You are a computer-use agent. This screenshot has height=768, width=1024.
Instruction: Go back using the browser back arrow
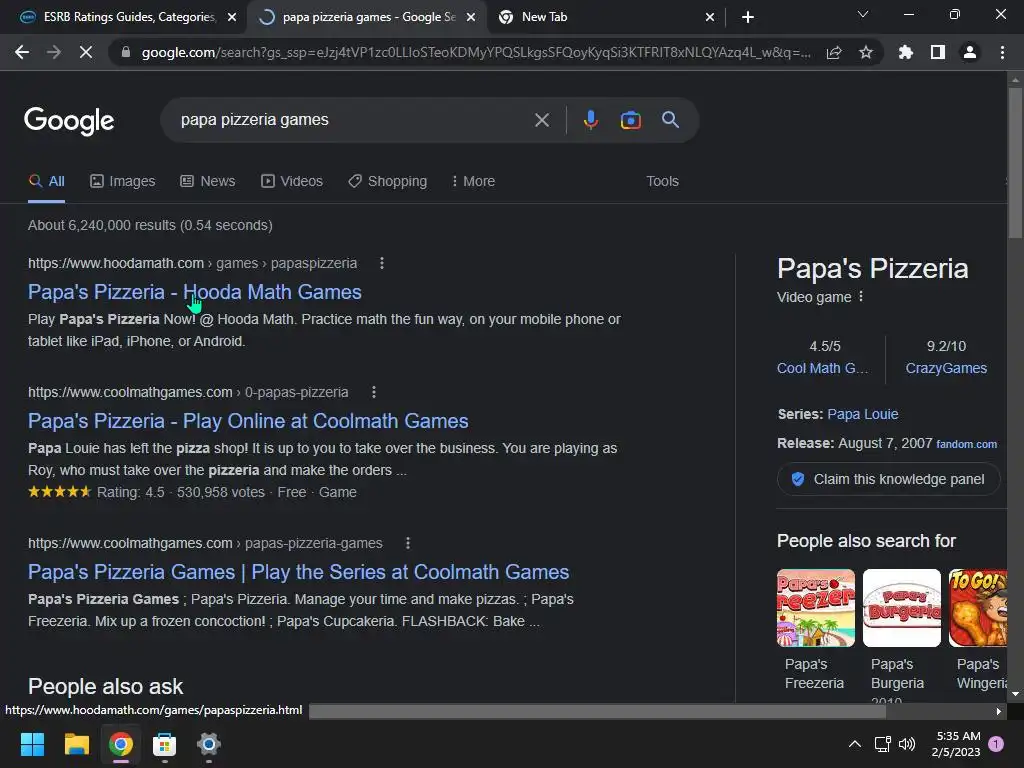[x=22, y=52]
